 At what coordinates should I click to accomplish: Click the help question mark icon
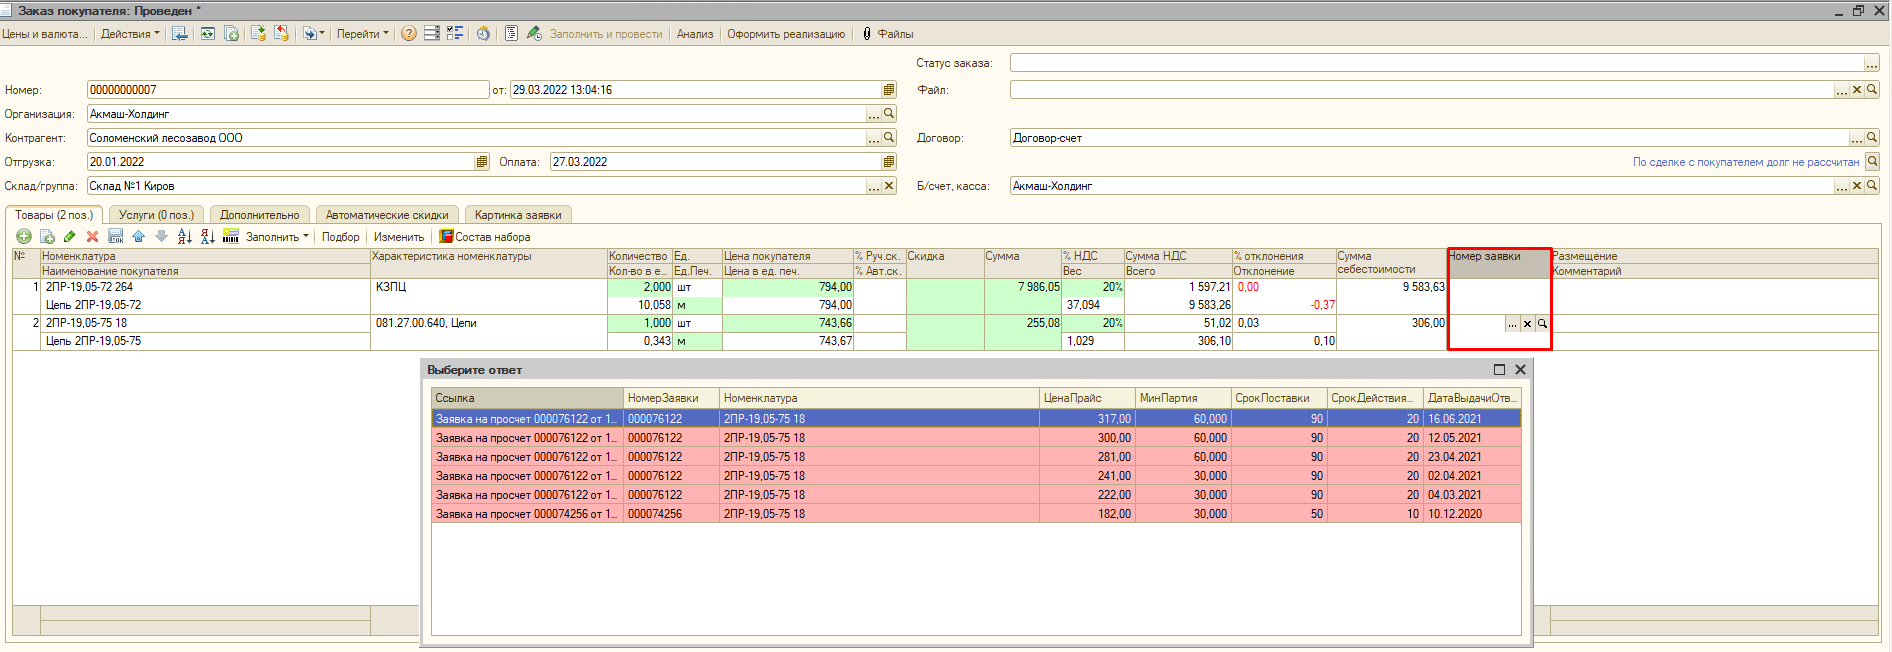408,33
